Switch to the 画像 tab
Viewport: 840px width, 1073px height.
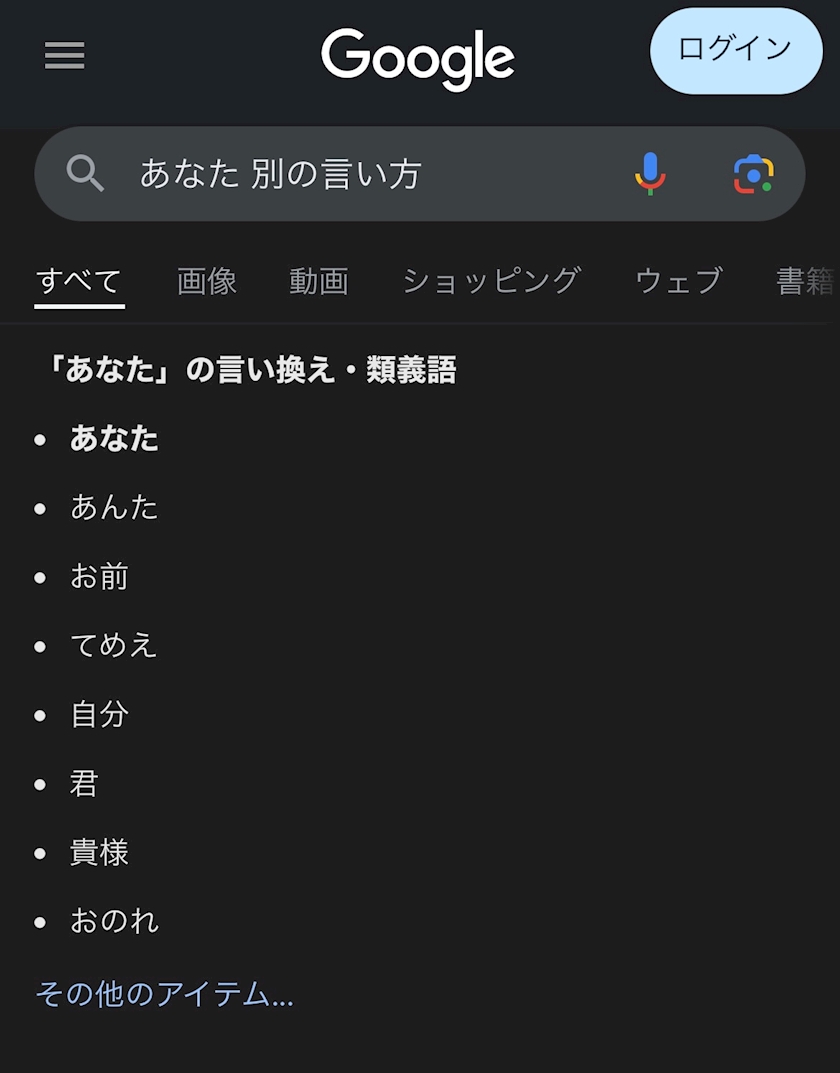click(207, 281)
